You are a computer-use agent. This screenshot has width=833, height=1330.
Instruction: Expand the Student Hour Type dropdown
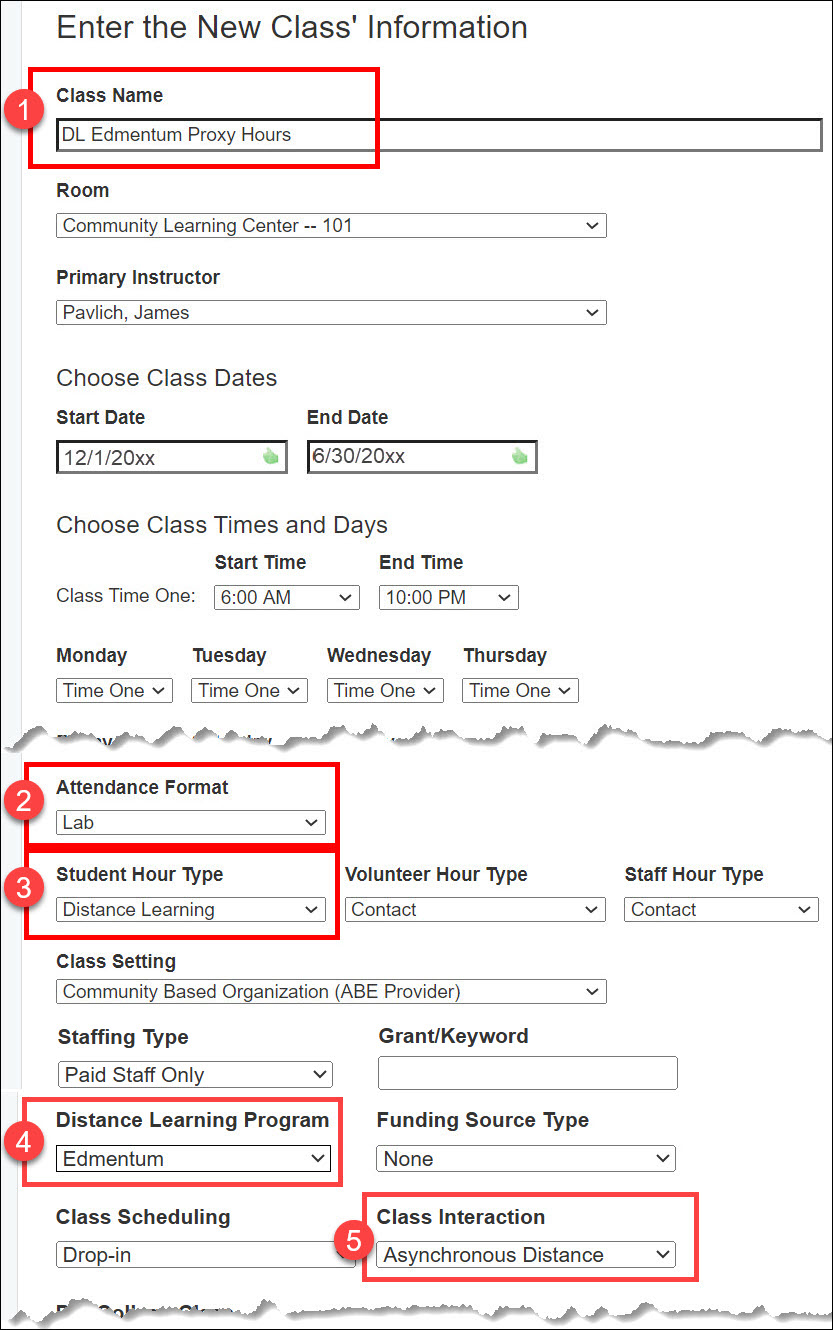pos(191,910)
